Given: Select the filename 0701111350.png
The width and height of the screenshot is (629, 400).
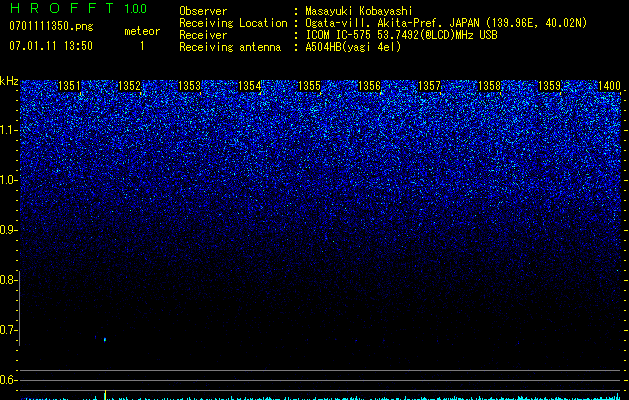Looking at the screenshot, I should click(x=51, y=26).
